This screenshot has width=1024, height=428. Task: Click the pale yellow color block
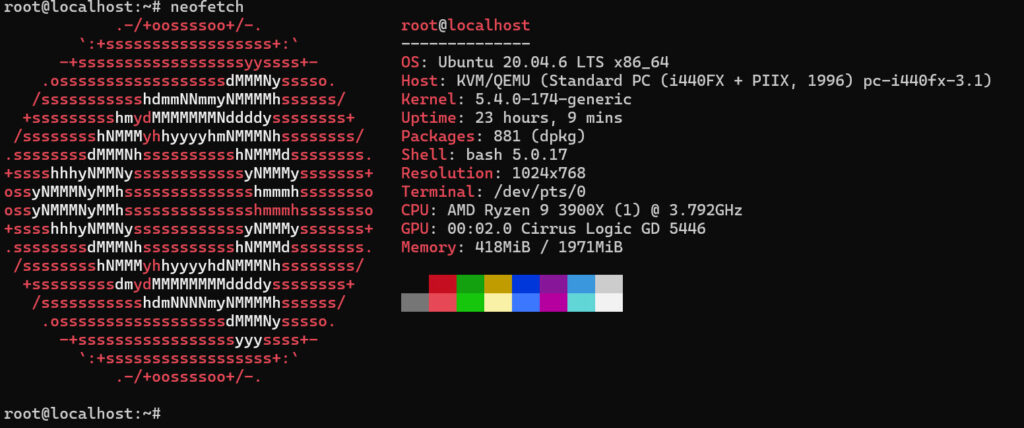pyautogui.click(x=498, y=302)
